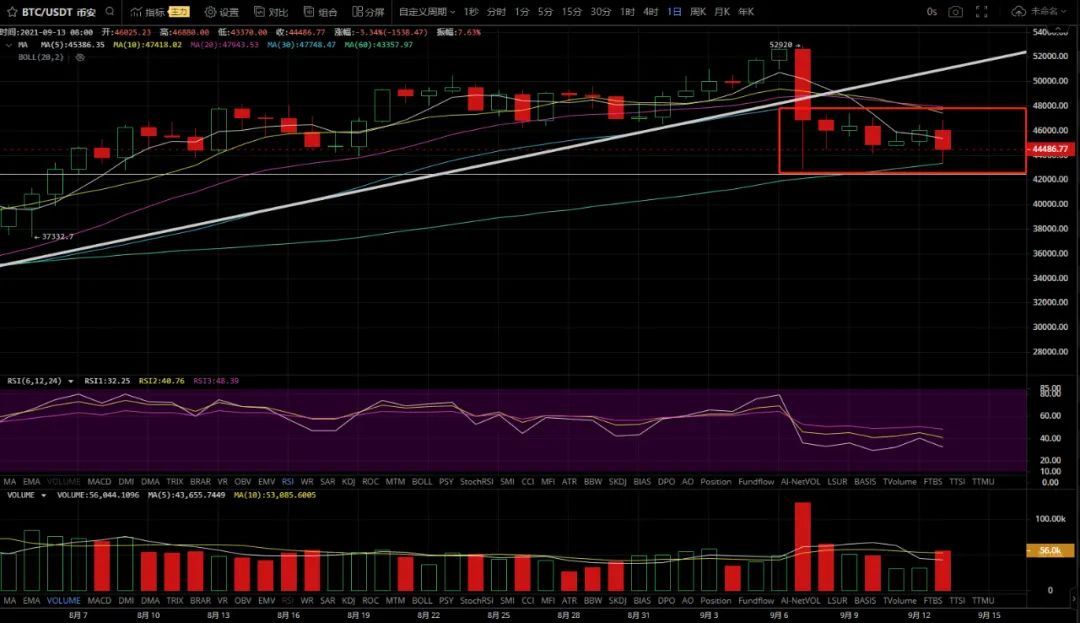Click the 主力 badge button
Screen dimensions: 1080x623
(179, 12)
